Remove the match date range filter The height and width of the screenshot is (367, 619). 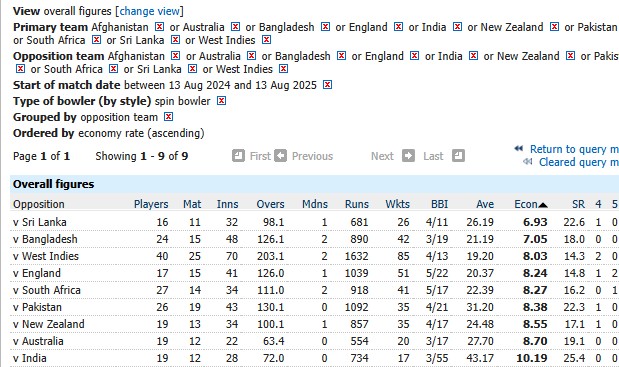pyautogui.click(x=327, y=84)
